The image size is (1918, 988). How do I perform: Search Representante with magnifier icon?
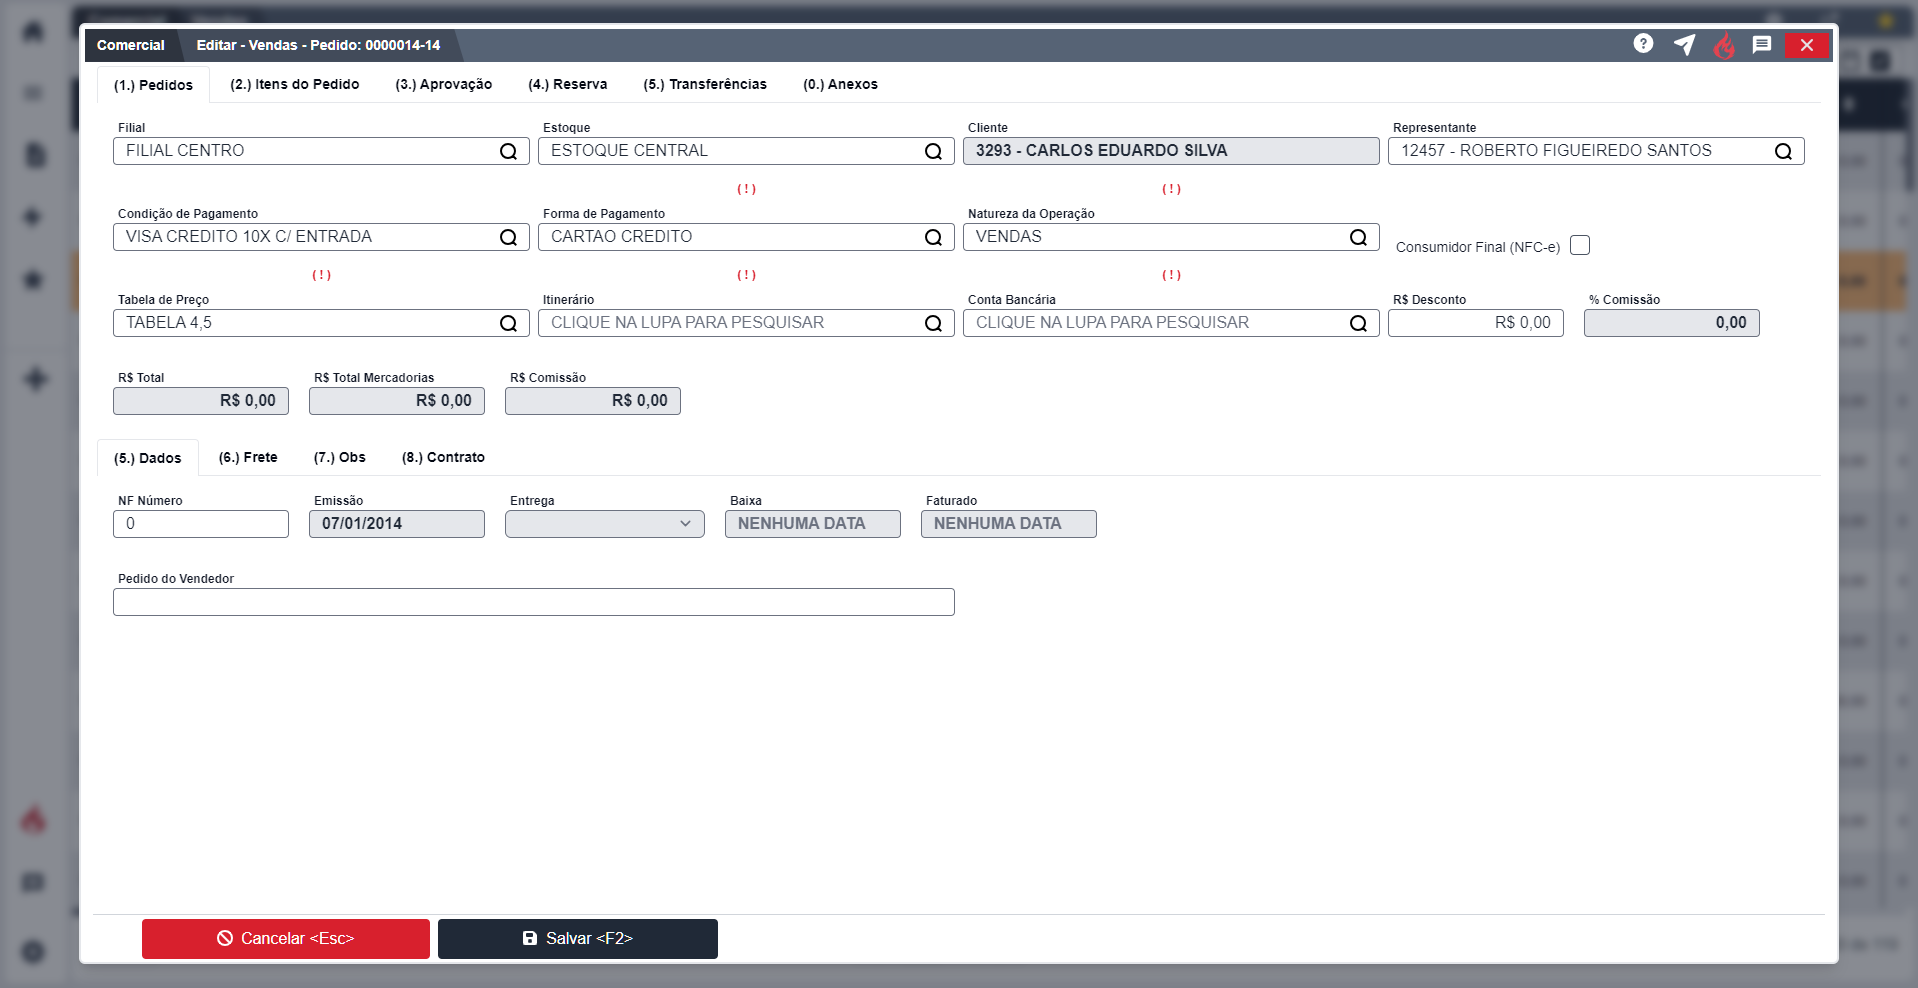pyautogui.click(x=1784, y=151)
